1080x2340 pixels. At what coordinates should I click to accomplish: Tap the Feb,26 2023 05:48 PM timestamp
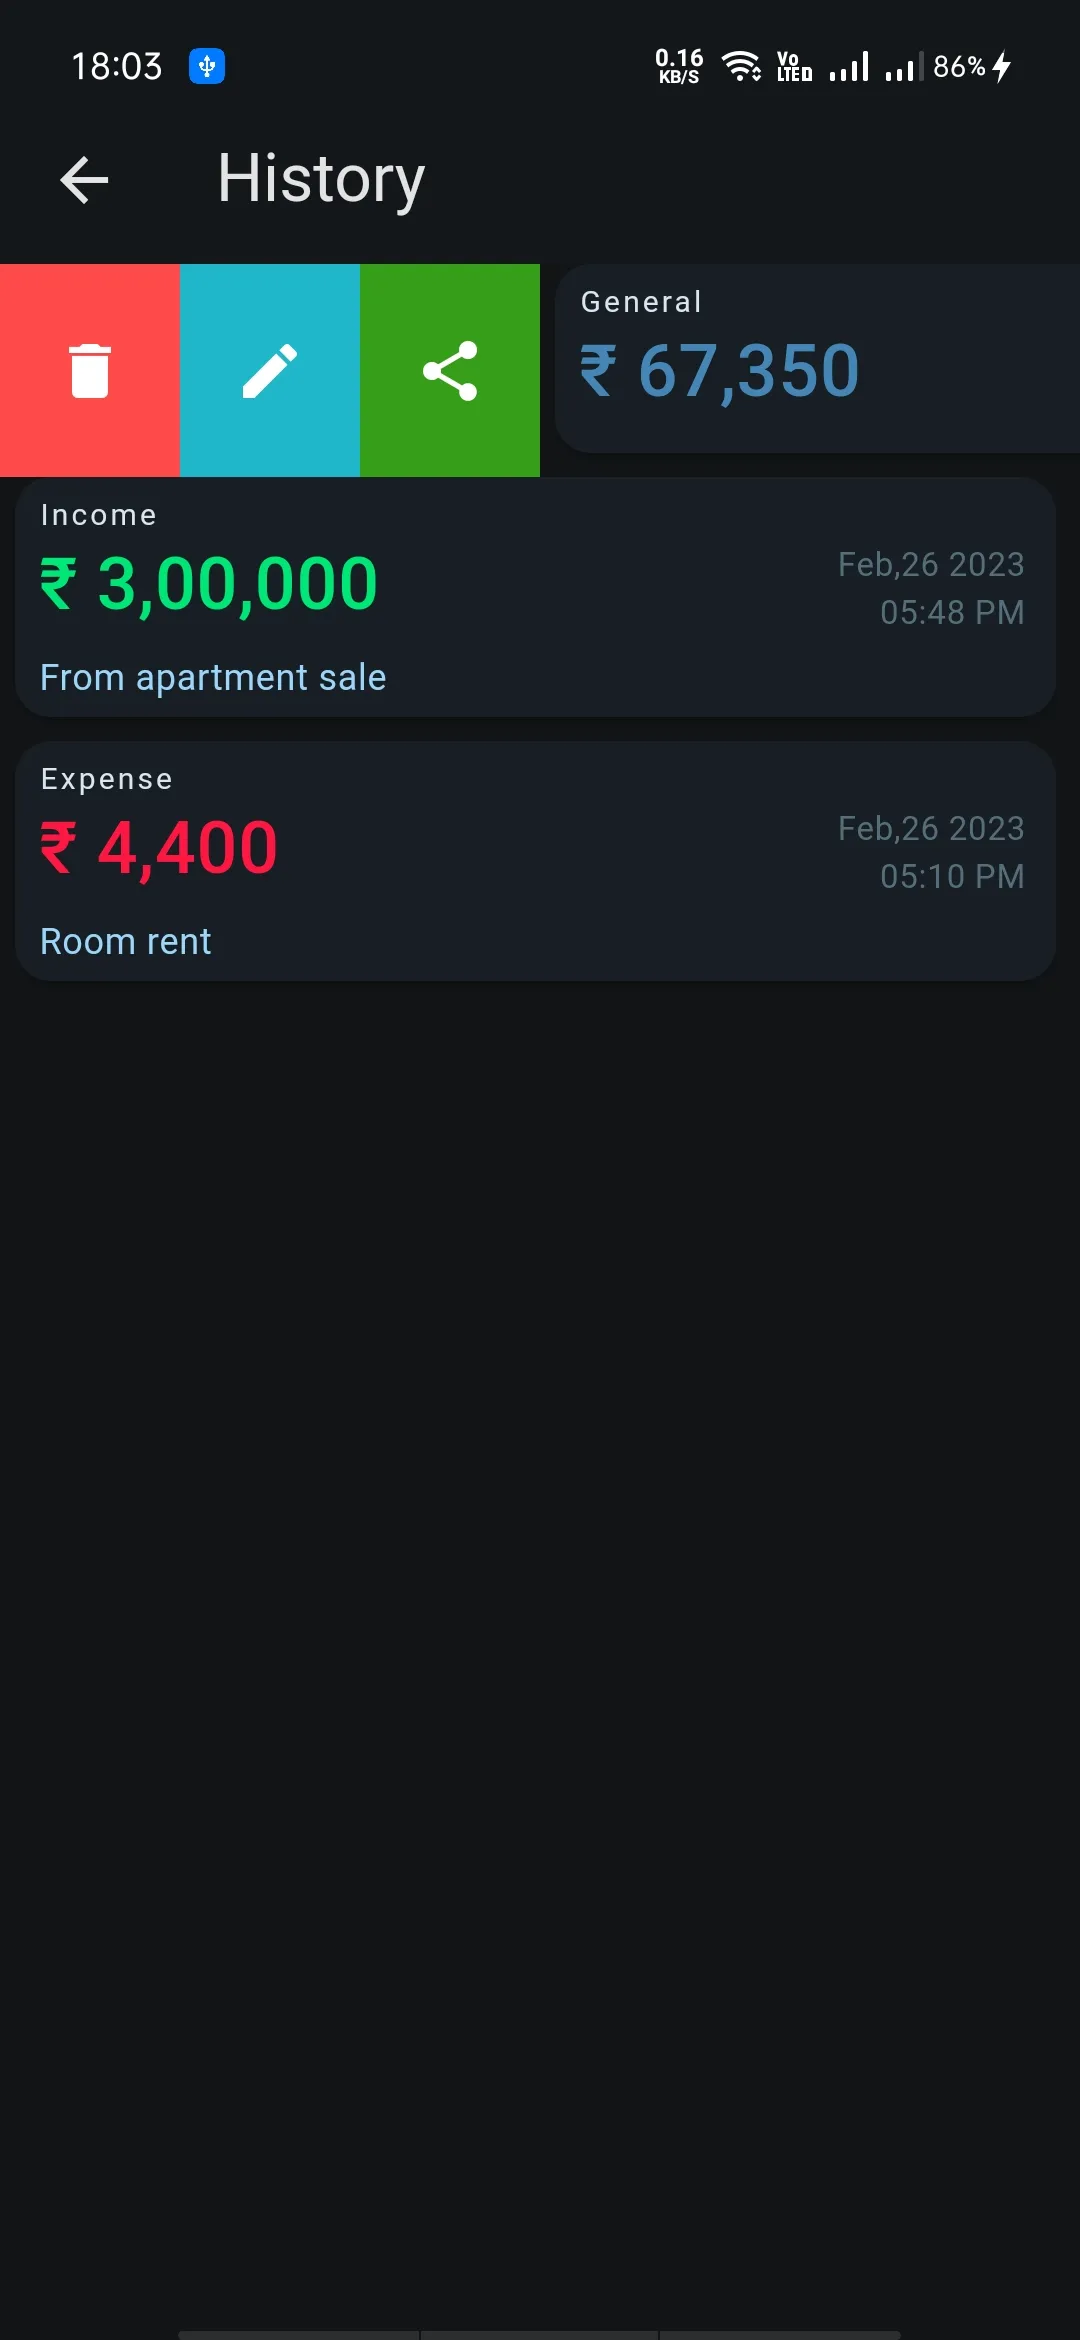[x=931, y=588]
